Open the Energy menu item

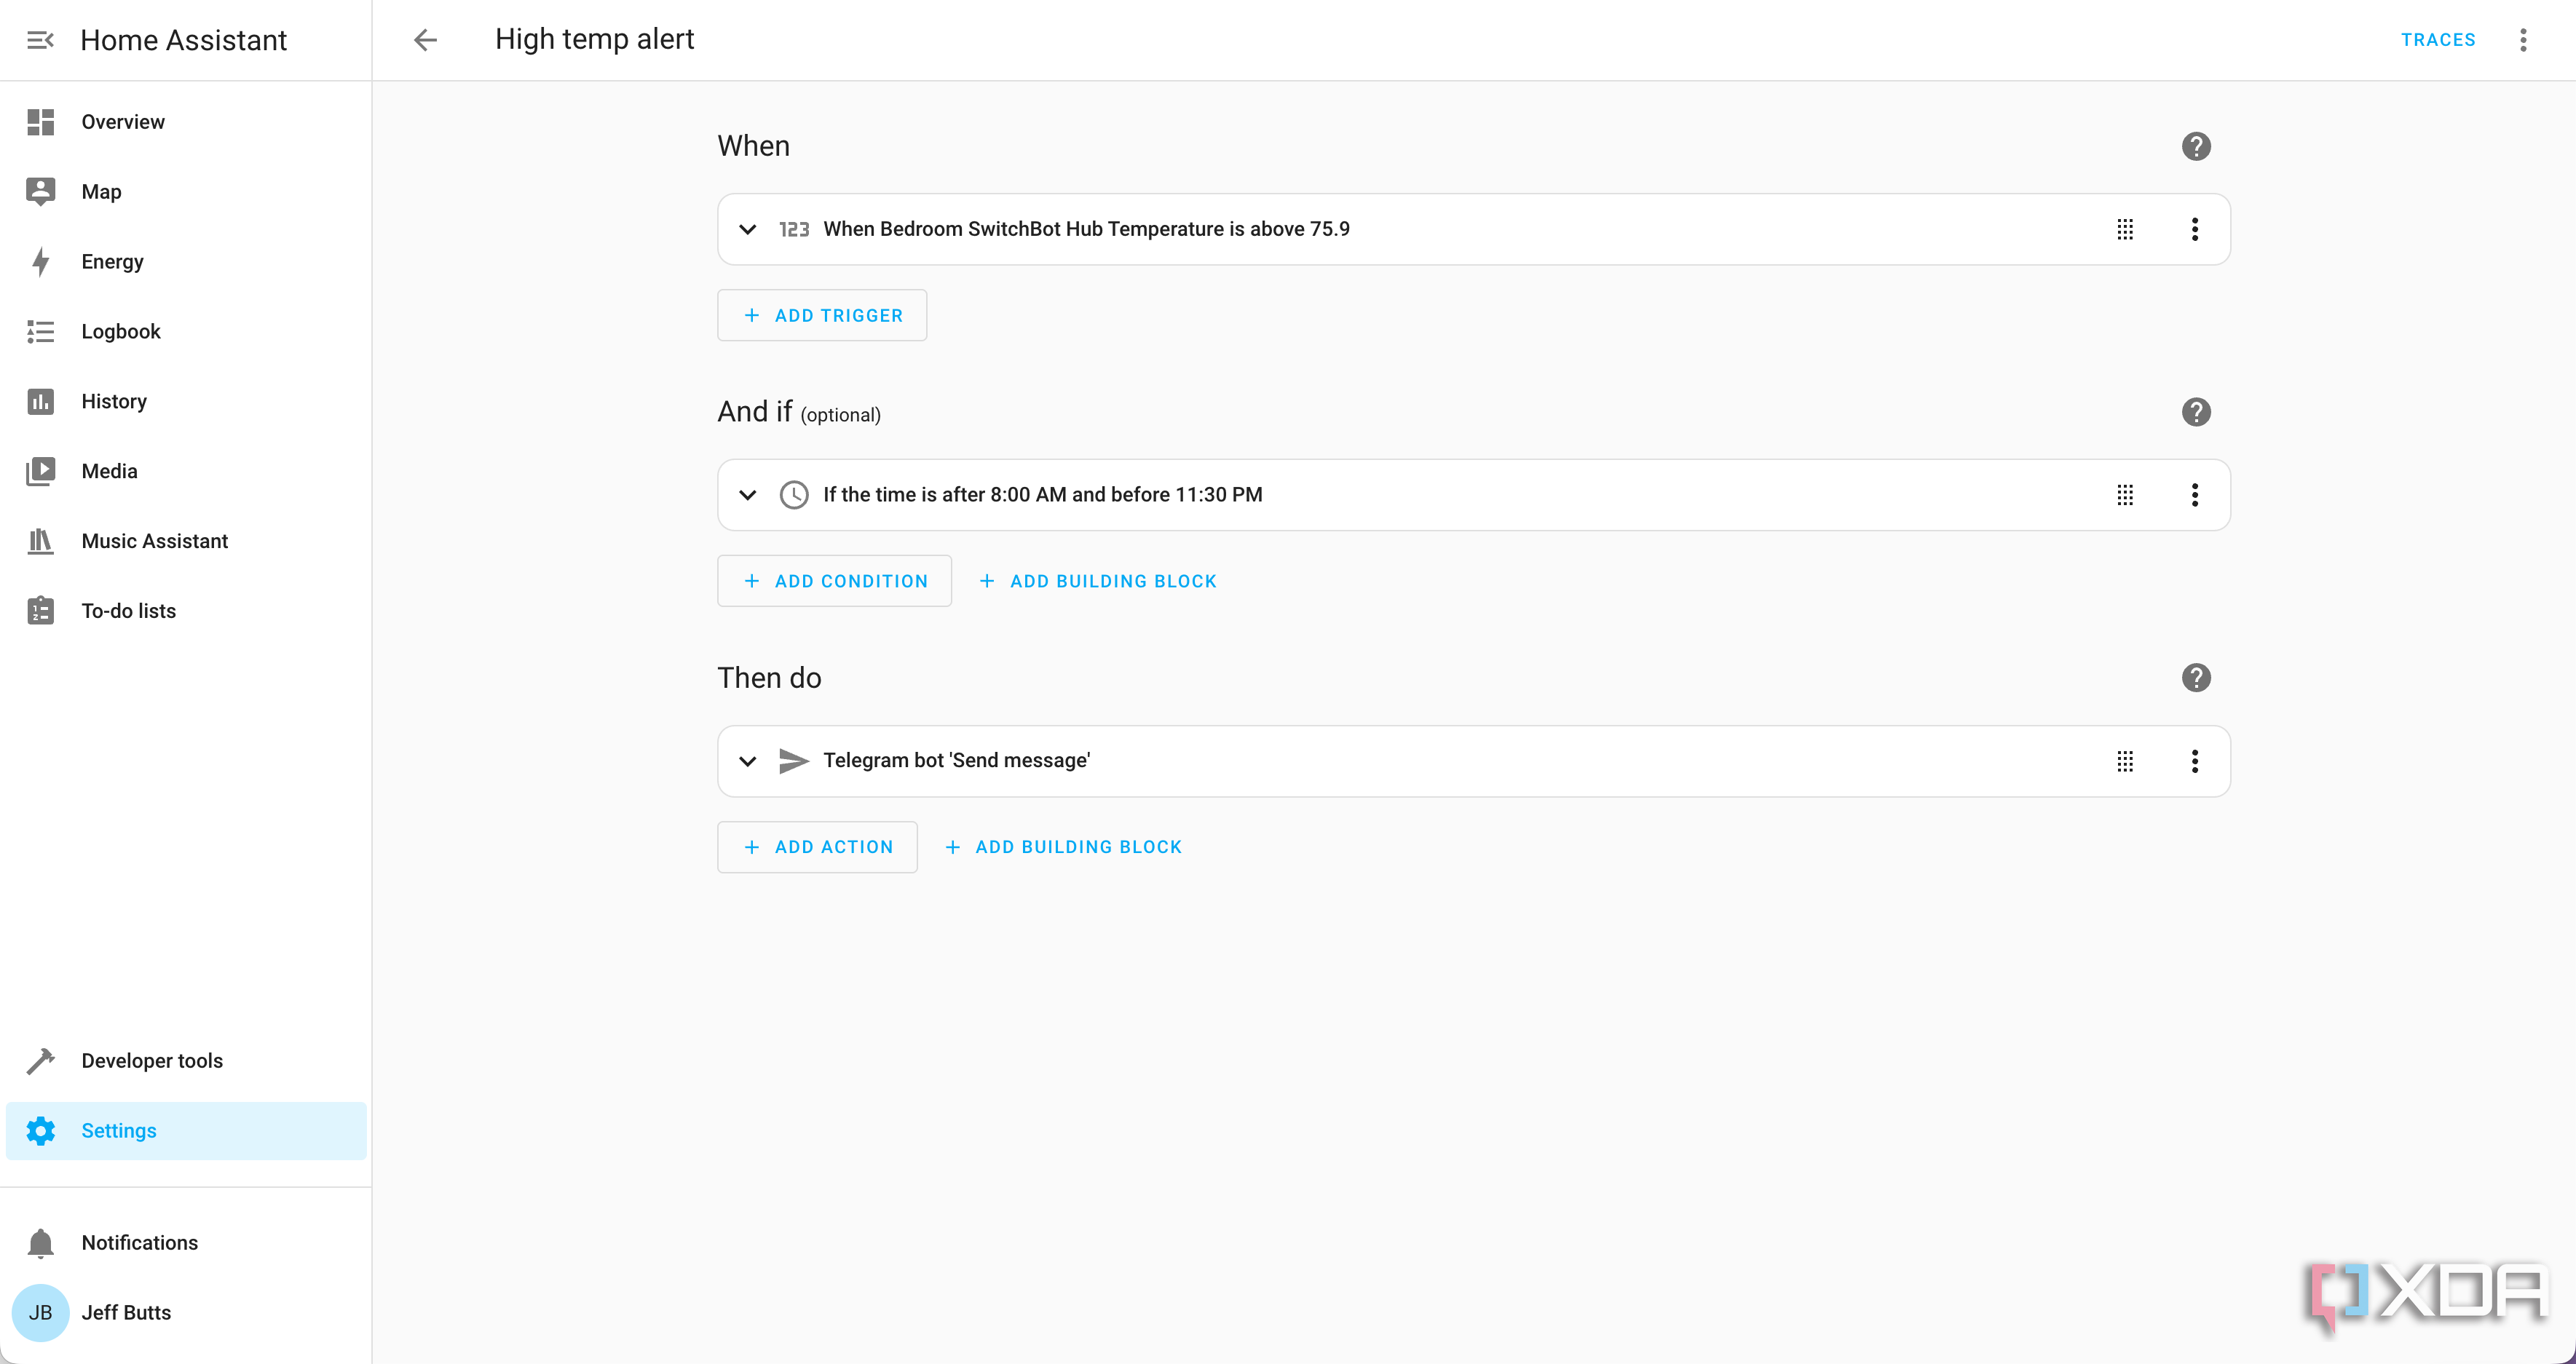click(x=186, y=262)
